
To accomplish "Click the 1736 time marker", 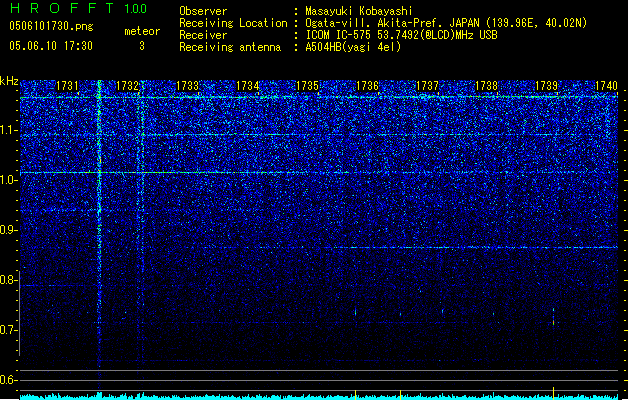I will pyautogui.click(x=367, y=86).
